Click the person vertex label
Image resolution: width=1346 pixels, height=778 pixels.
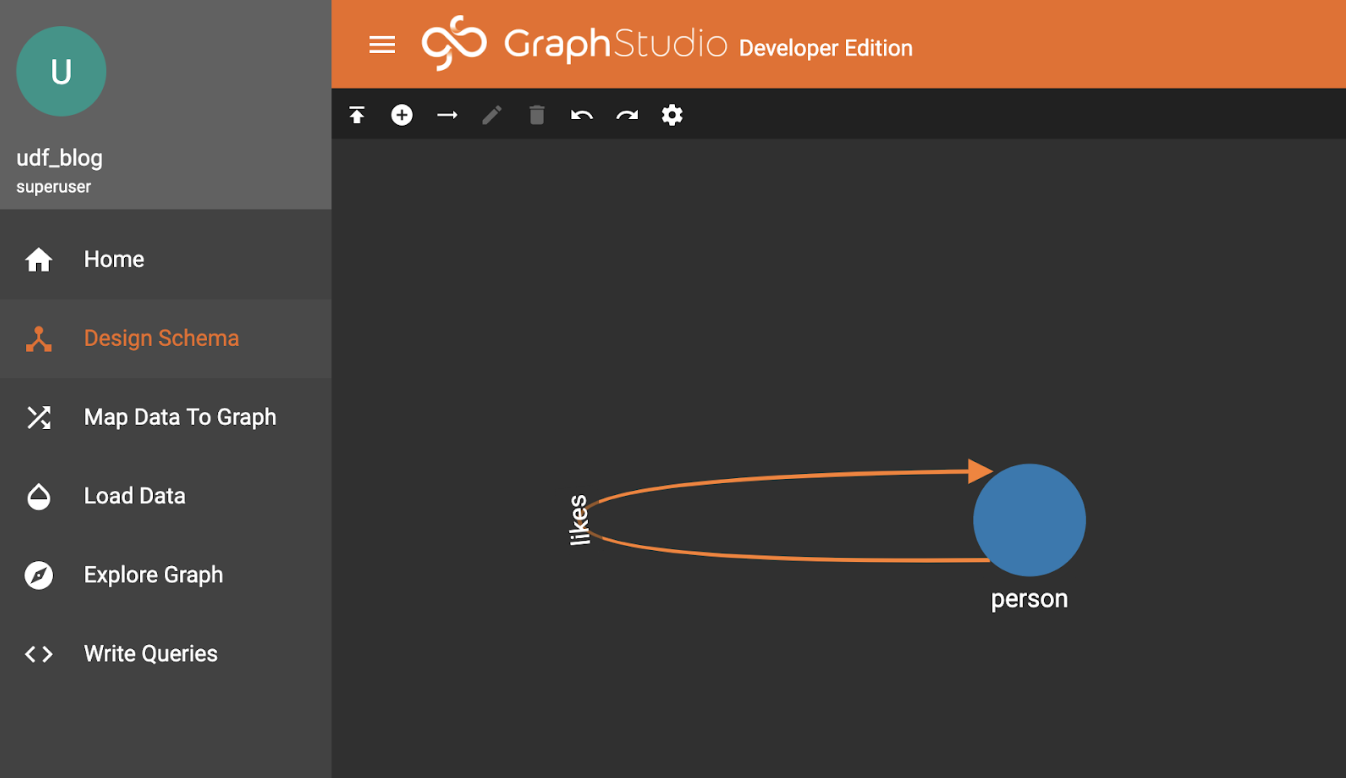[x=1029, y=599]
